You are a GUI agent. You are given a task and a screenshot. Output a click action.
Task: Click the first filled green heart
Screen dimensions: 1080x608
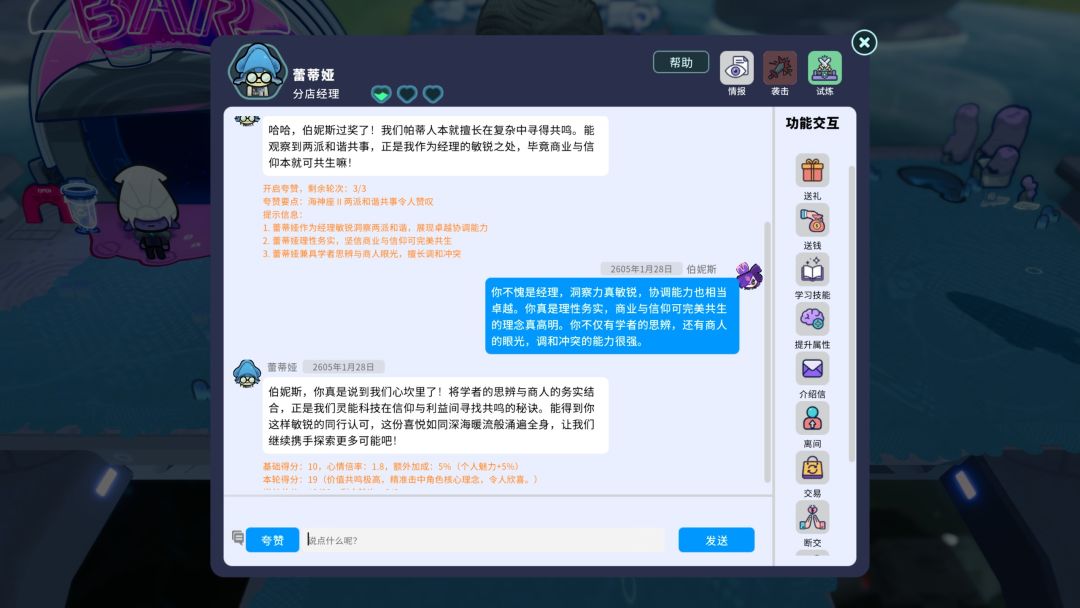[x=381, y=94]
